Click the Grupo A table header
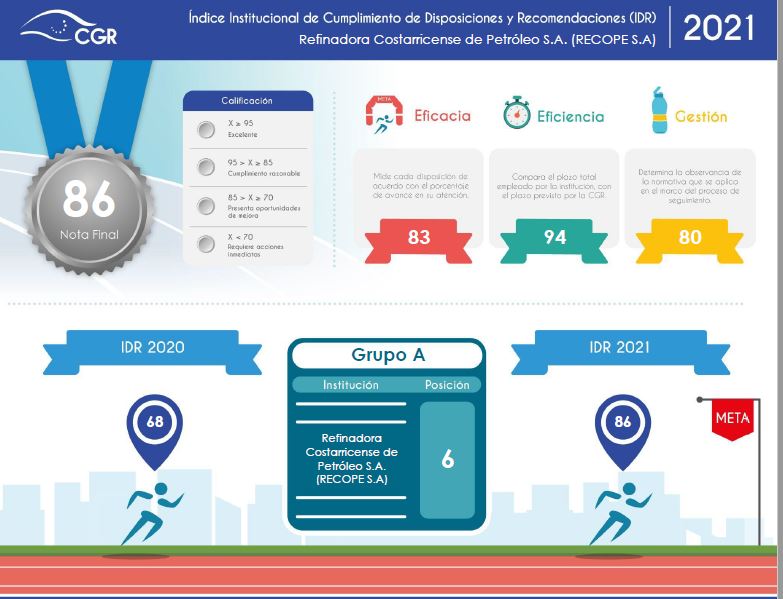This screenshot has width=783, height=599. click(x=388, y=355)
